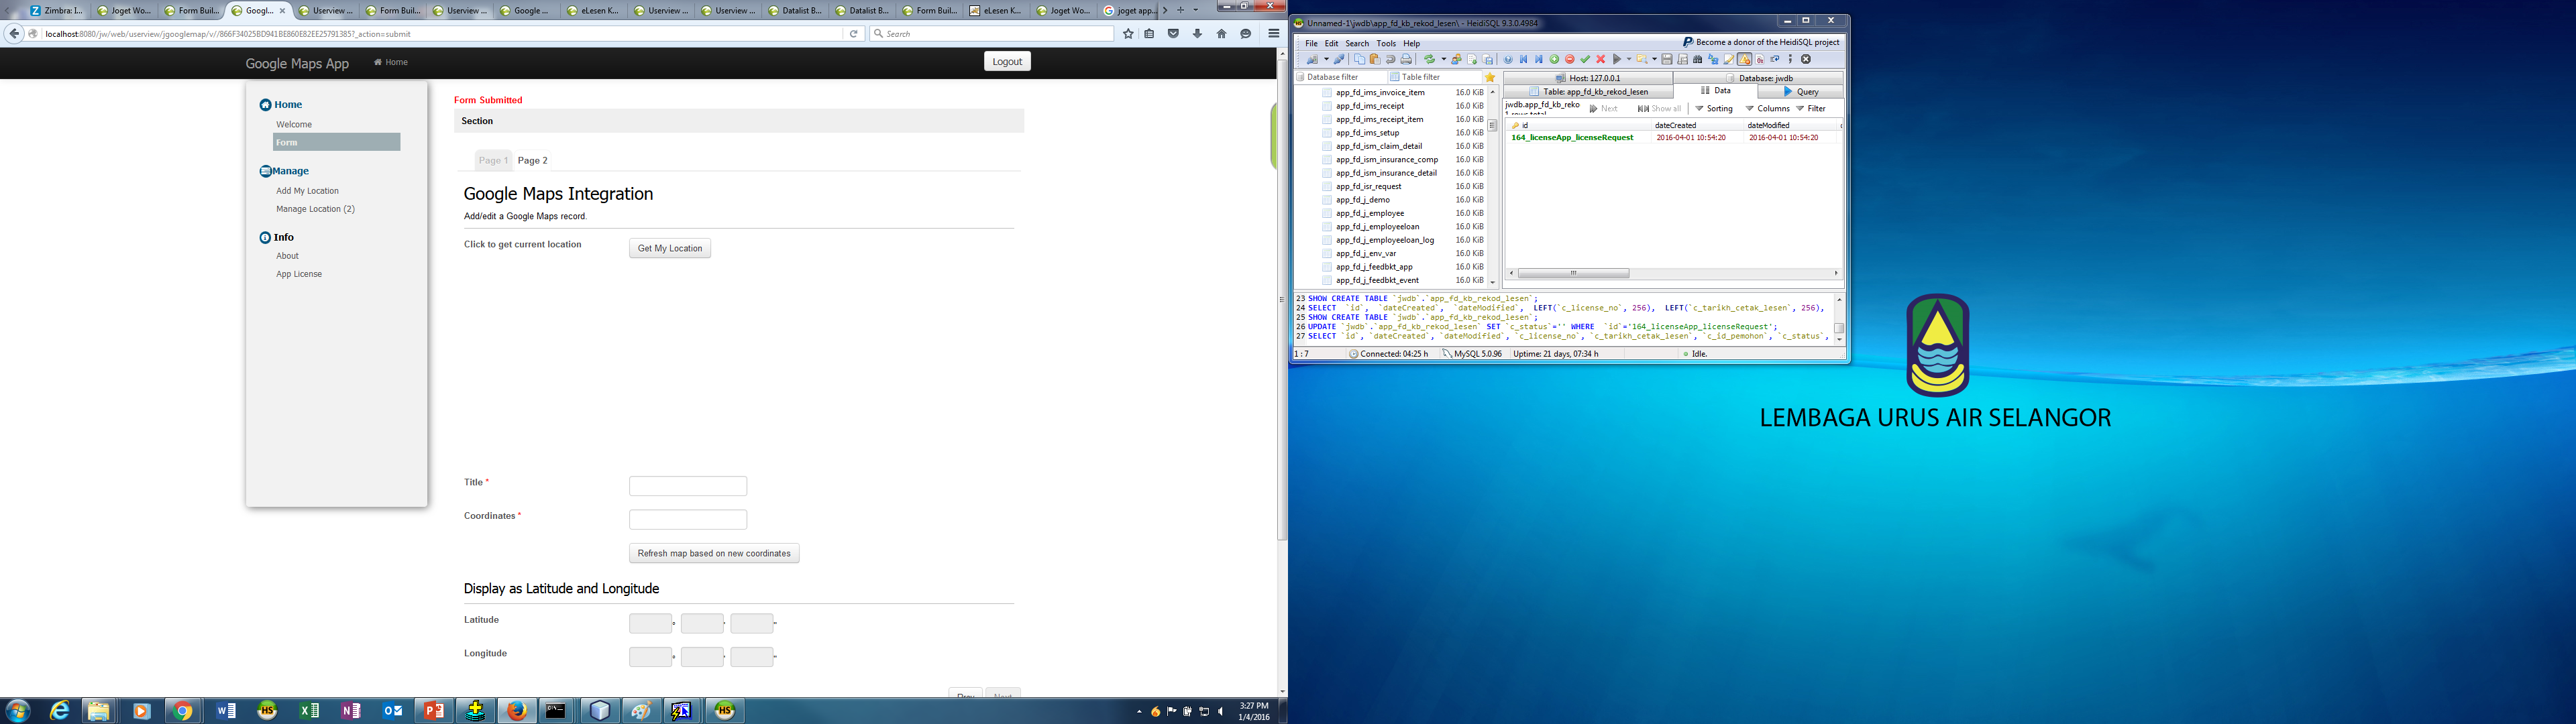Image resolution: width=2576 pixels, height=724 pixels.
Task: Click the Firefox bookmark star icon
Action: tap(1128, 34)
